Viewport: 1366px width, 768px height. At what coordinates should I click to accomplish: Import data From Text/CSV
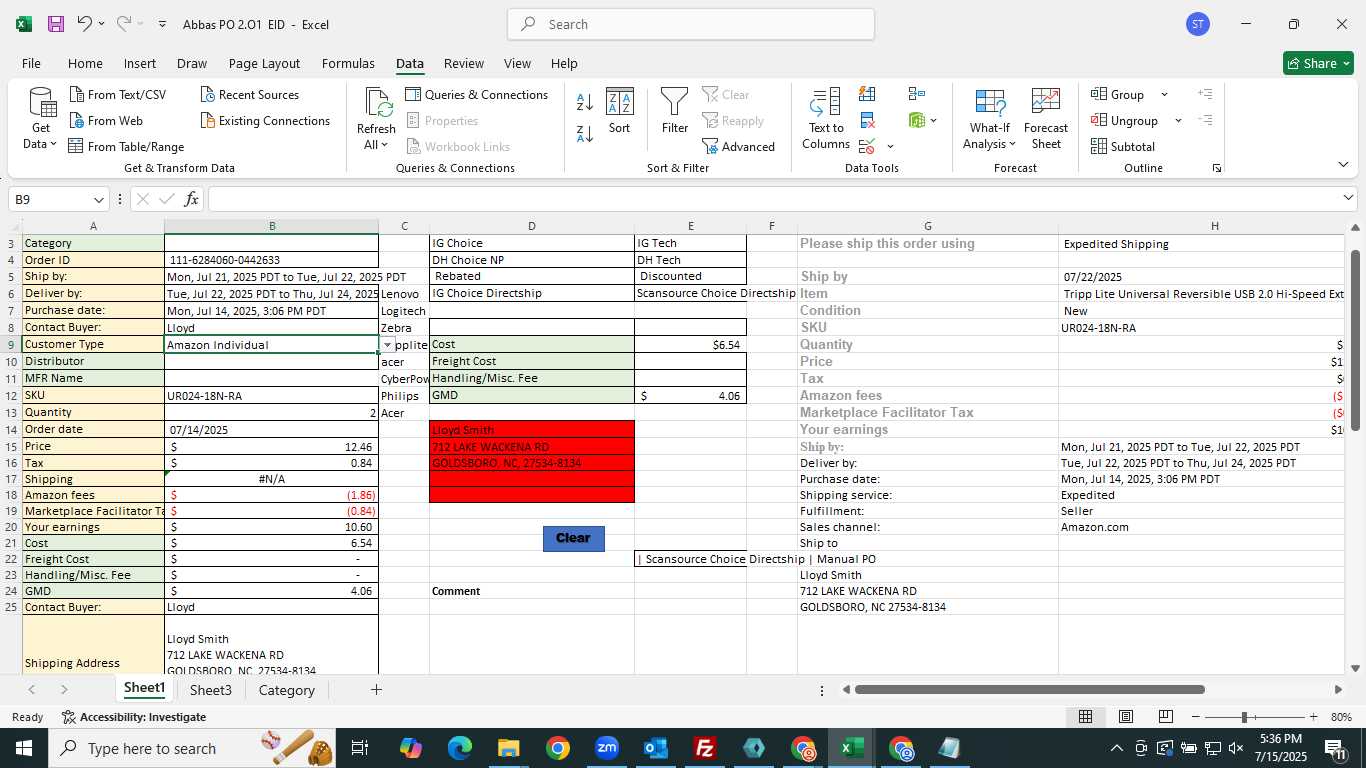118,94
